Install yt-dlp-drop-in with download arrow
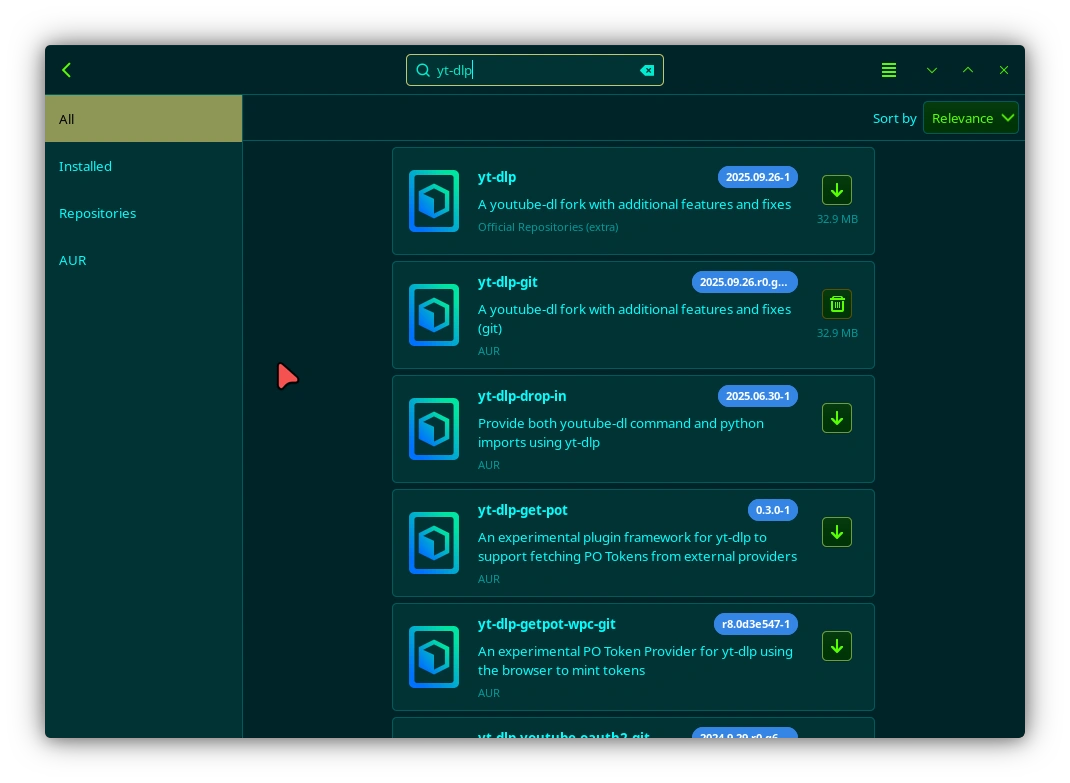 click(x=837, y=418)
